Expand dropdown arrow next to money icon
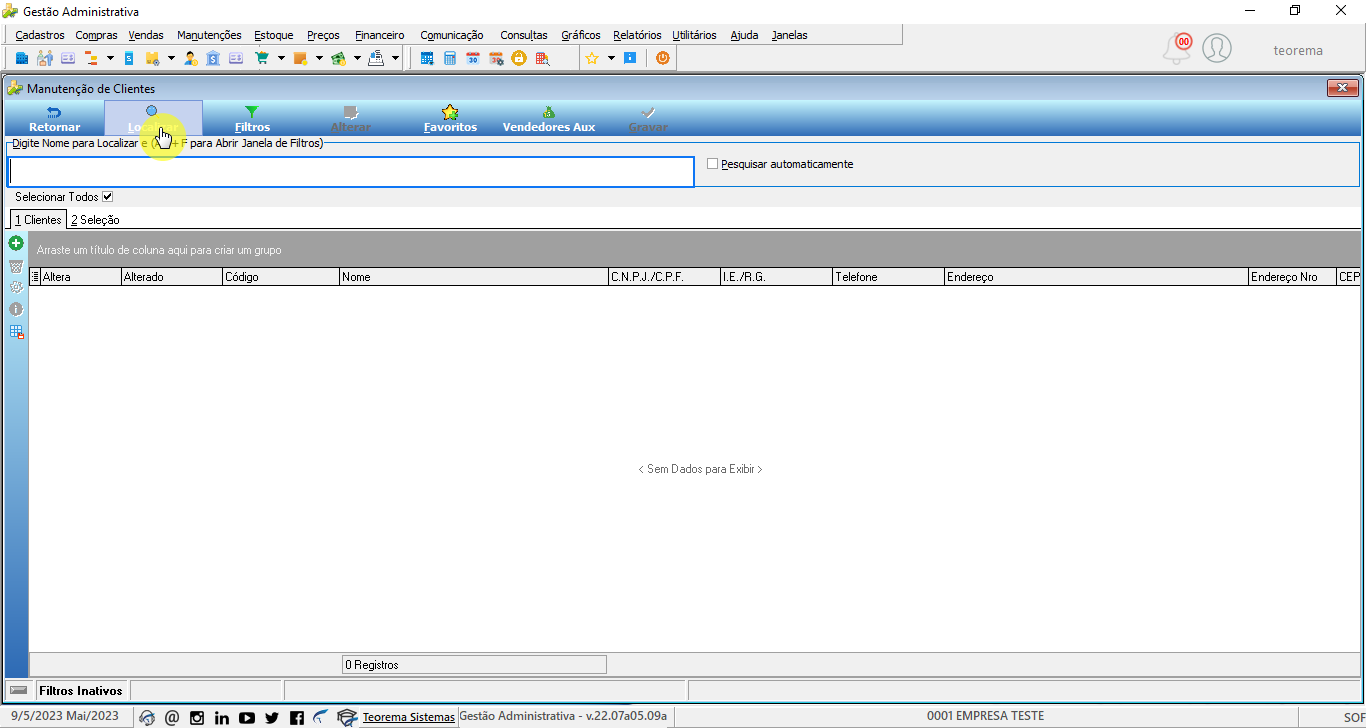Viewport: 1366px width, 728px height. click(357, 58)
